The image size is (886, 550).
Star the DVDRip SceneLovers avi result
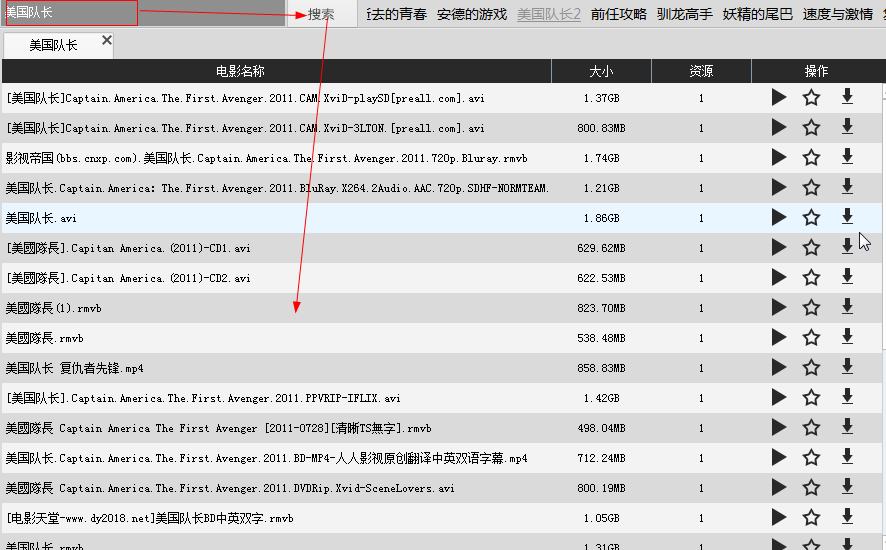811,487
